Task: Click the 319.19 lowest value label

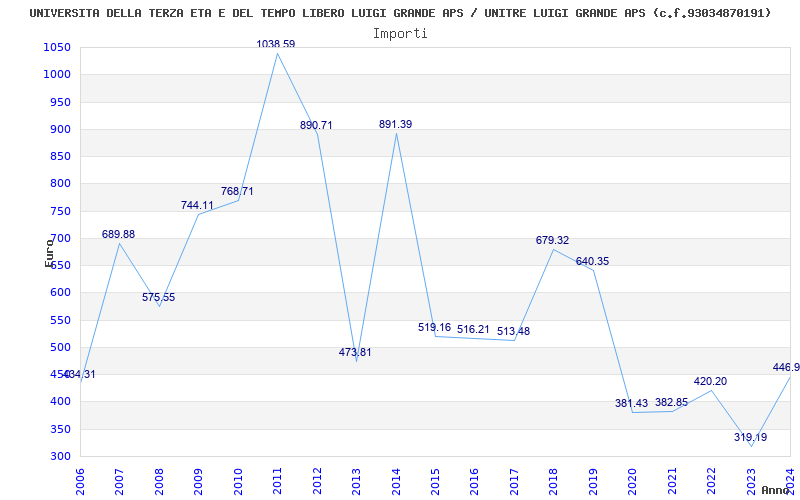Action: click(751, 437)
